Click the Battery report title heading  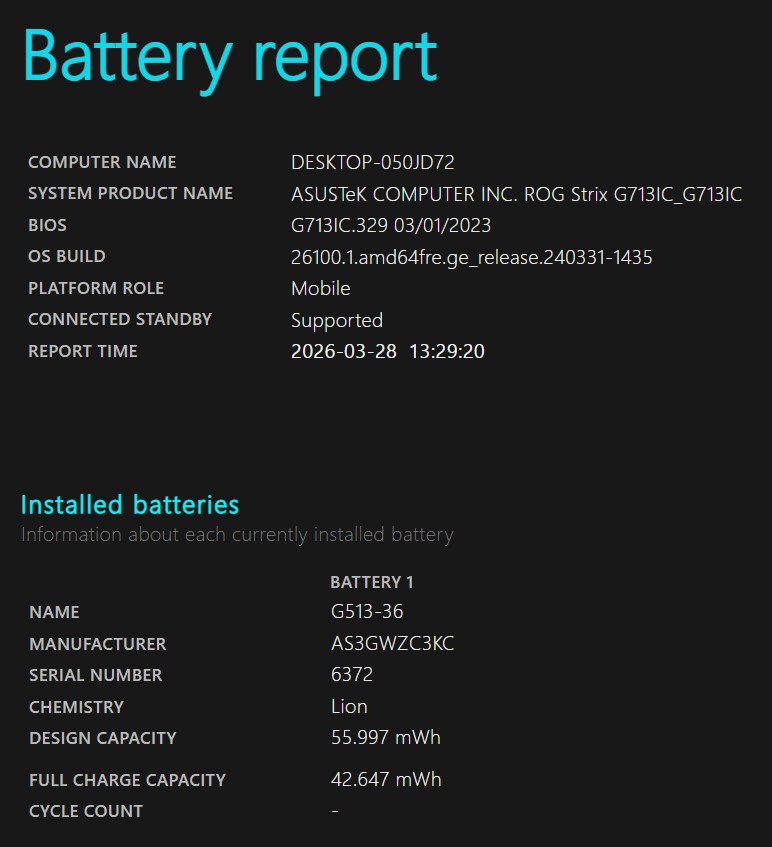[x=230, y=58]
